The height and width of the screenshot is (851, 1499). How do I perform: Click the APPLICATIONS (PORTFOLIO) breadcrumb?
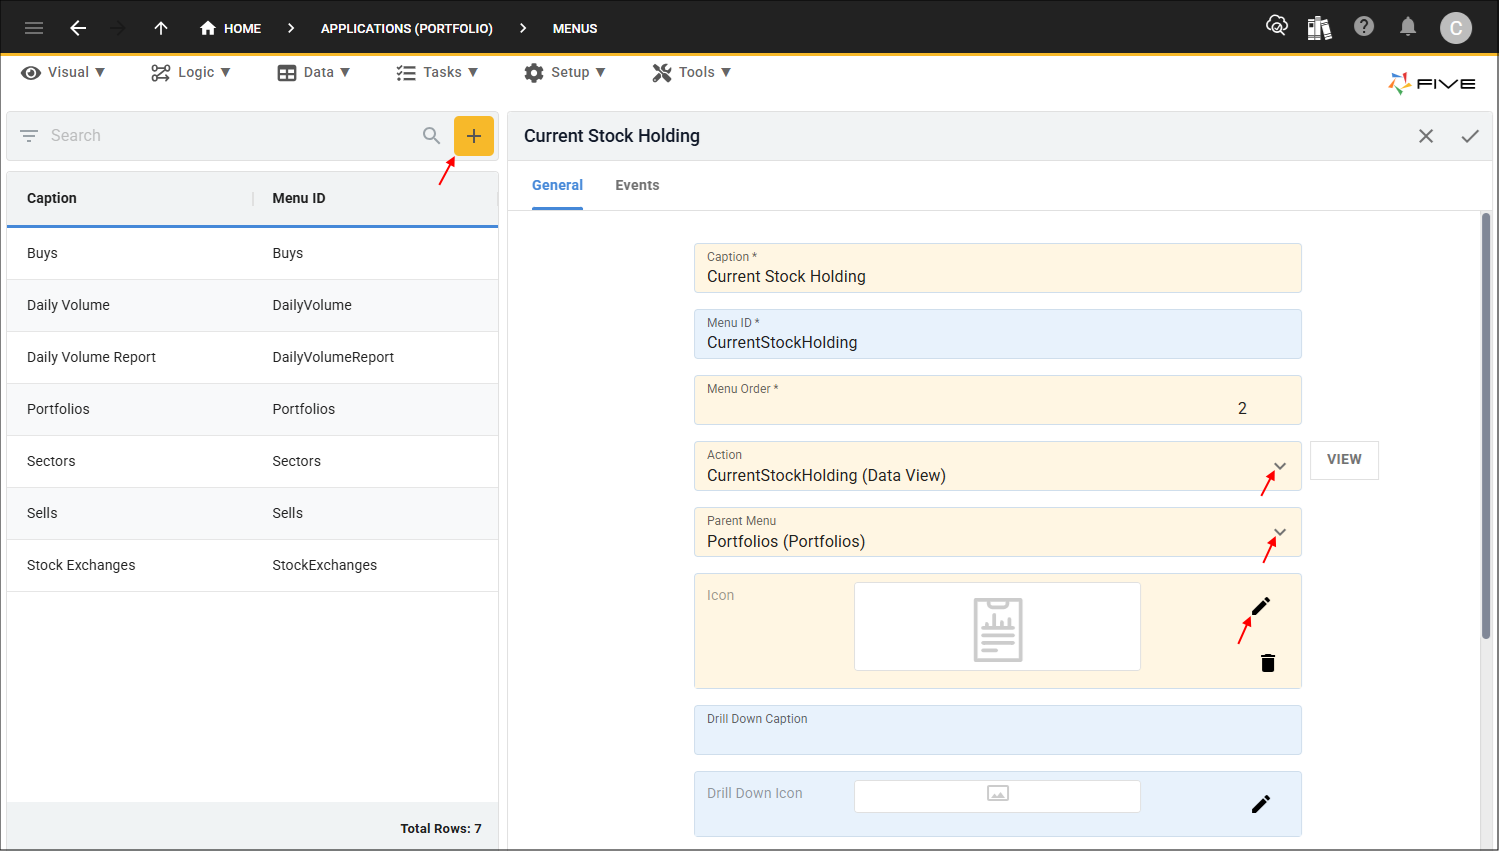point(407,28)
